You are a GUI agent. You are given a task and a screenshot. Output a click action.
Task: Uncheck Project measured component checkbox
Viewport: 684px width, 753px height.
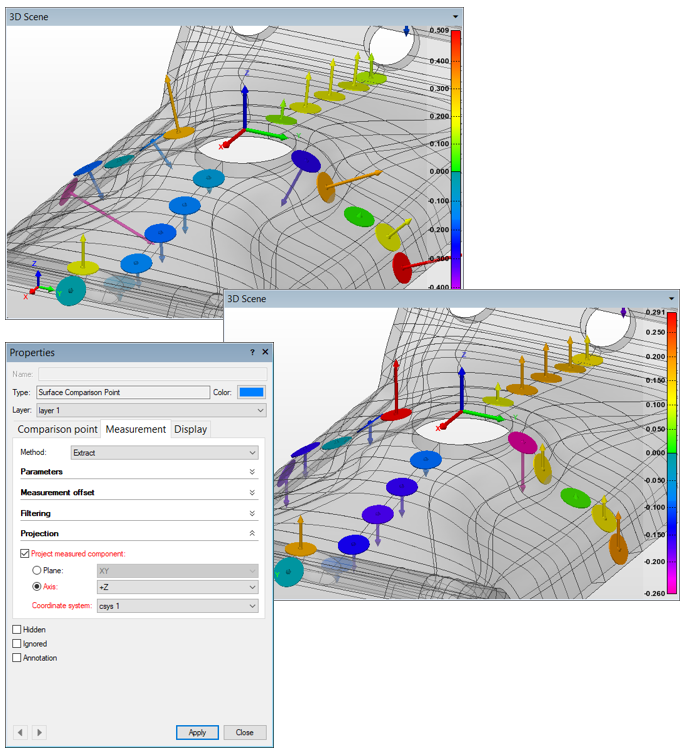point(25,554)
